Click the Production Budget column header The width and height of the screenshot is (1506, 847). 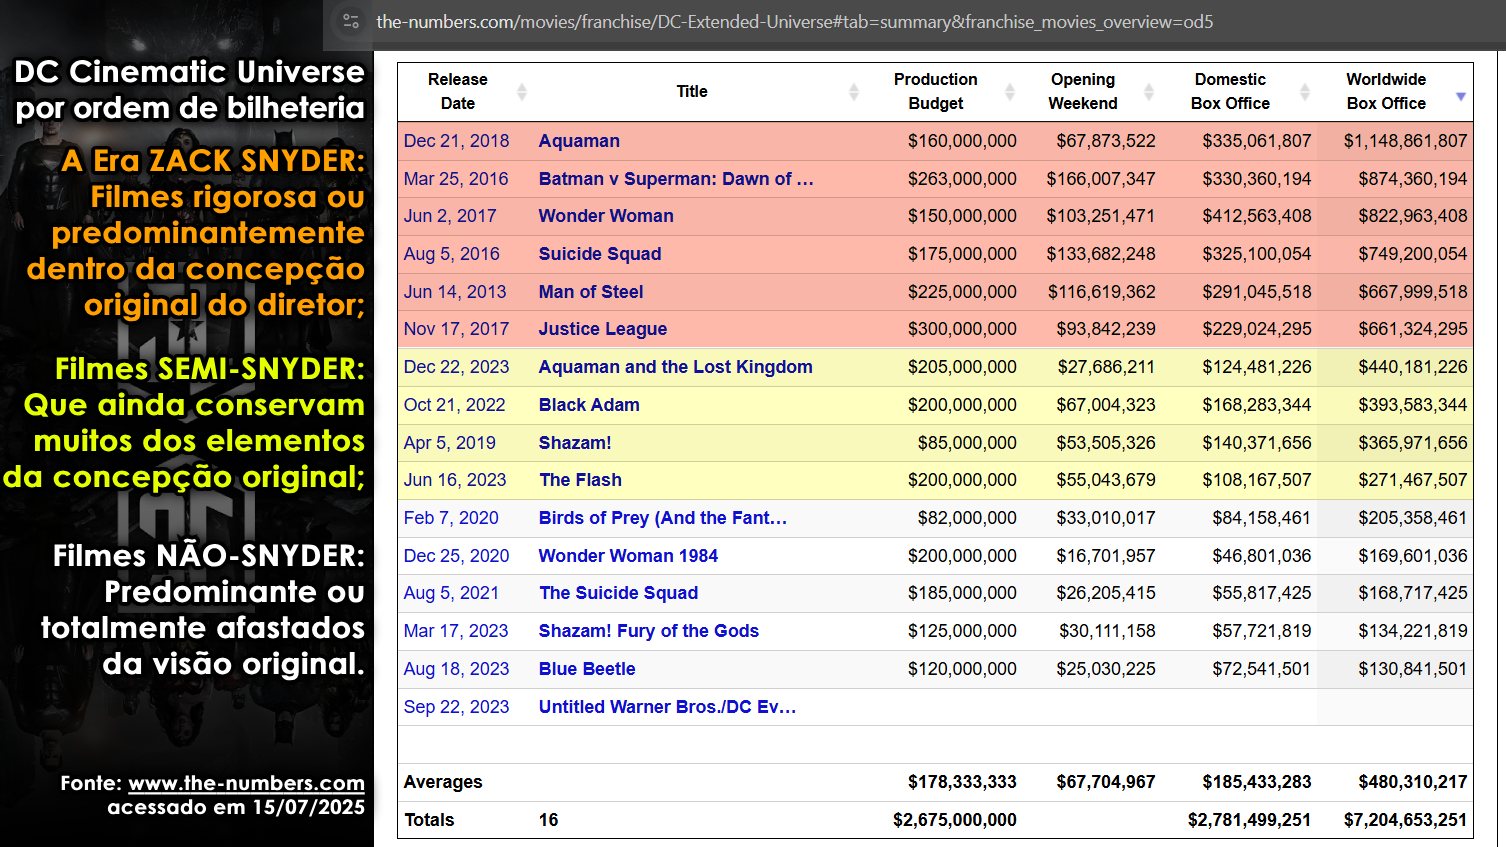[935, 91]
